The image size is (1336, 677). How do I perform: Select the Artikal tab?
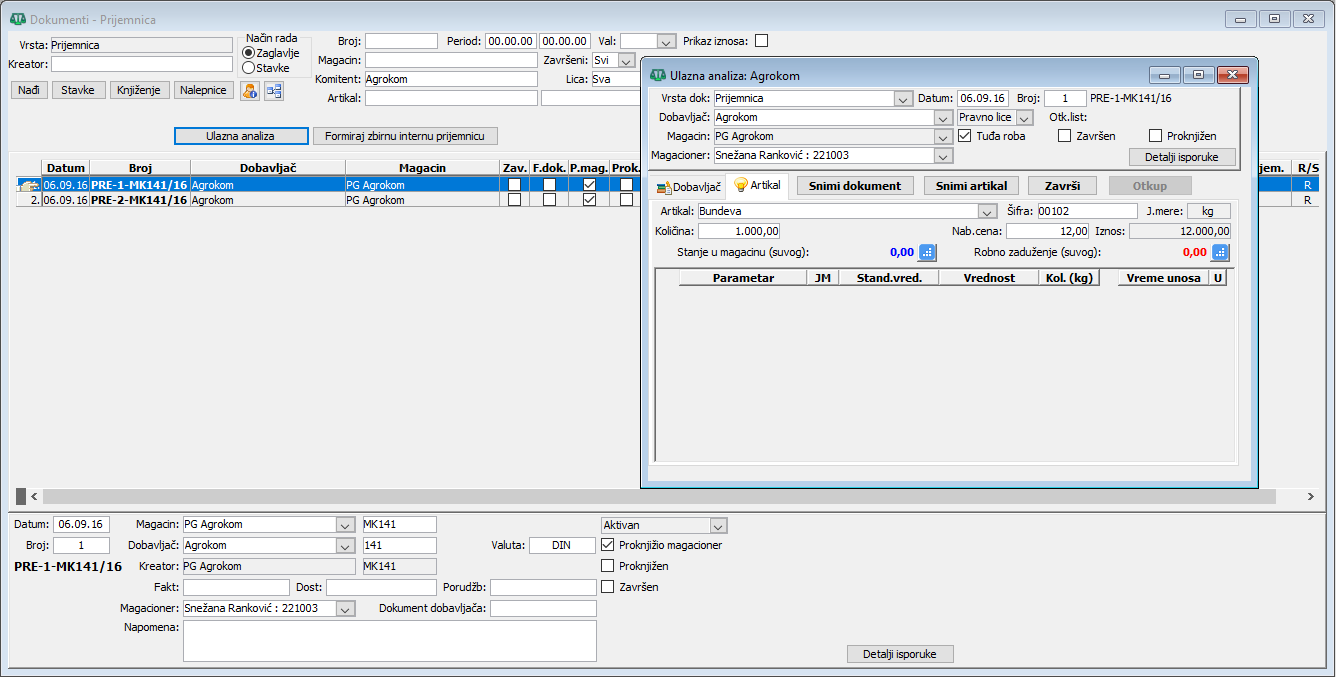[x=757, y=186]
